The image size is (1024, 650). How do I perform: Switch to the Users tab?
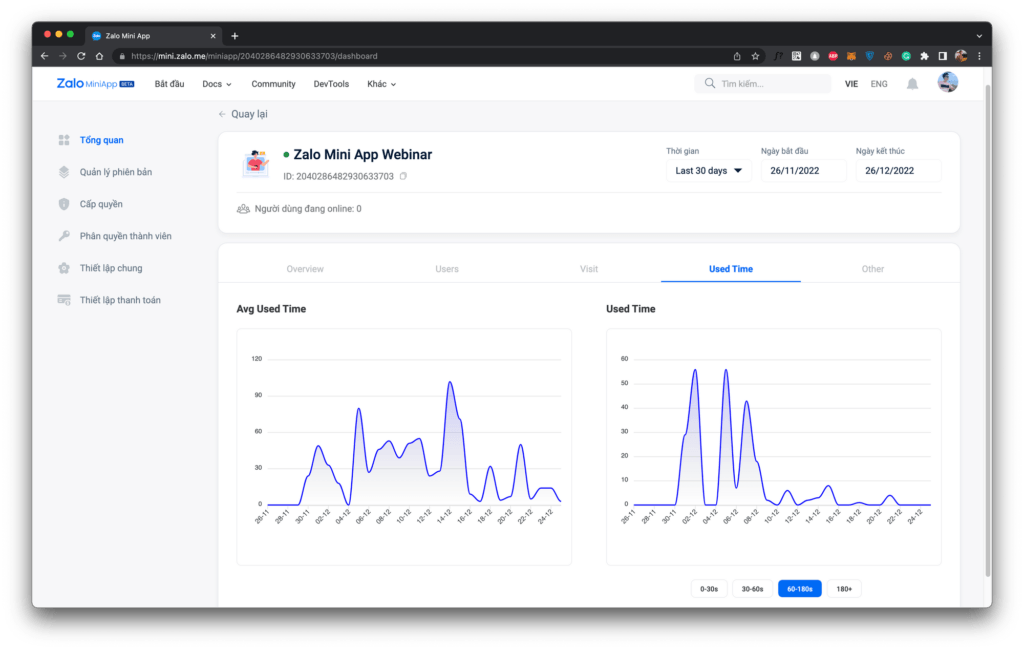pos(447,269)
